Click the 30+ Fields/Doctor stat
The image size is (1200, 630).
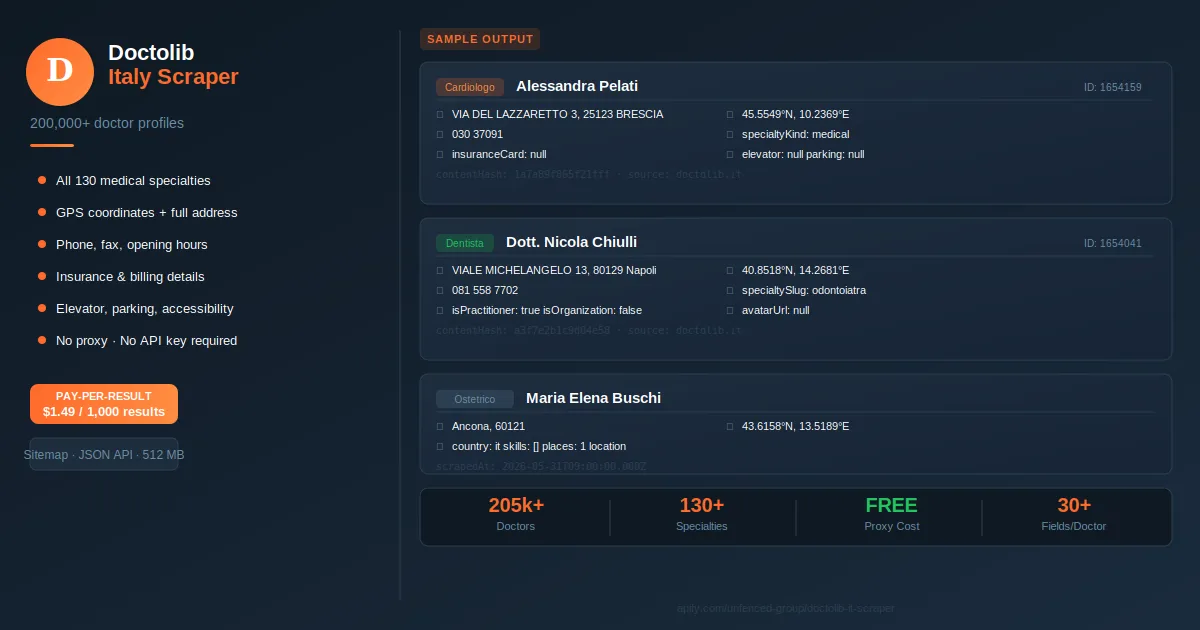pos(1074,516)
